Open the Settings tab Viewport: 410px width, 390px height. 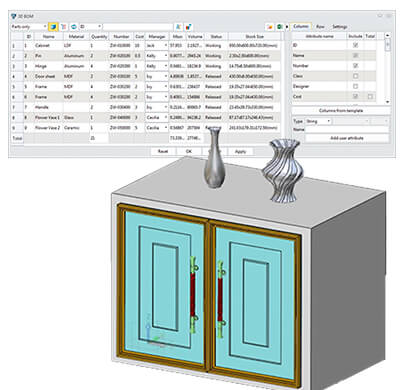pos(340,27)
